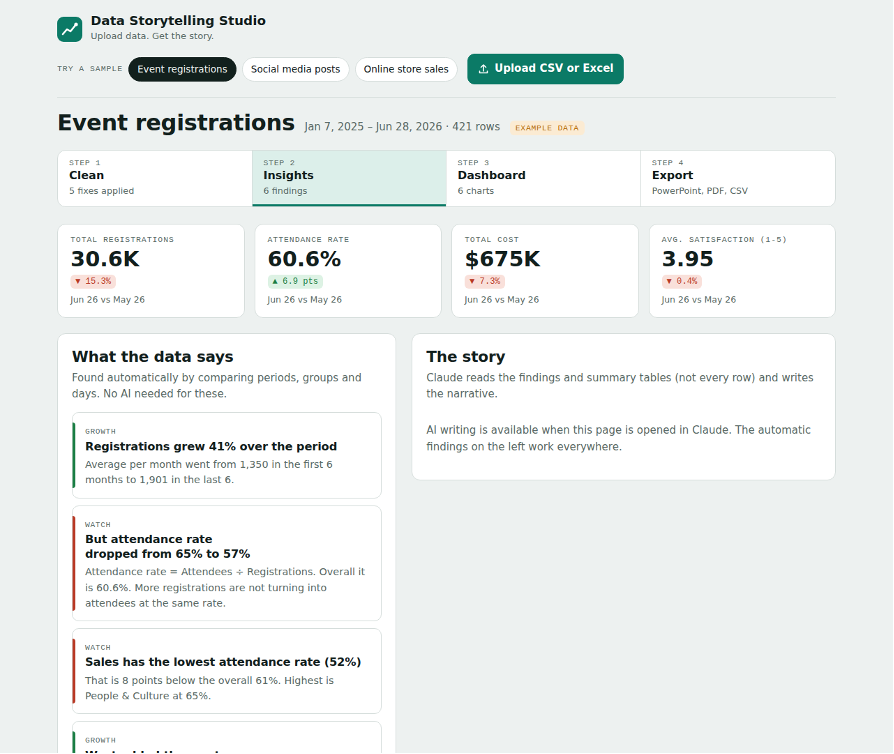This screenshot has width=894, height=754.
Task: Click the EXAMPLE DATA badge
Action: pos(547,128)
